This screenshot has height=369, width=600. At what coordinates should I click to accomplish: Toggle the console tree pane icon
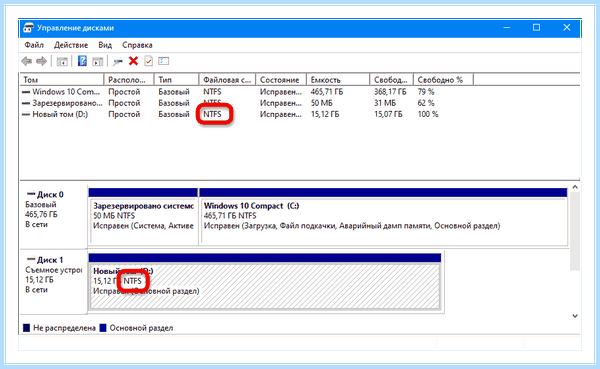pyautogui.click(x=62, y=61)
